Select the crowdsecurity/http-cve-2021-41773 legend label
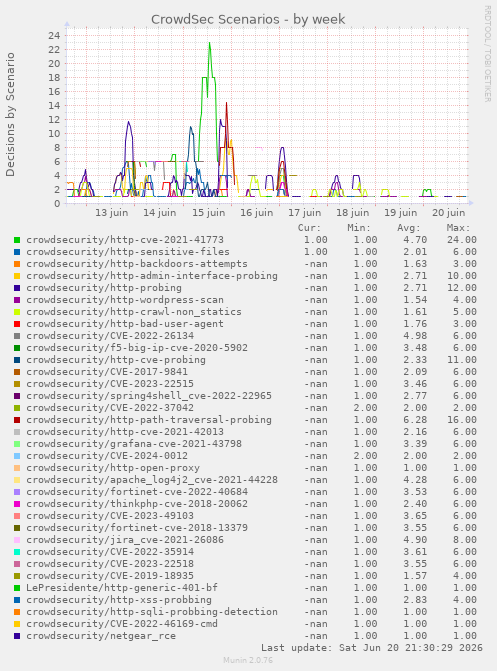This screenshot has width=497, height=671. [x=125, y=240]
